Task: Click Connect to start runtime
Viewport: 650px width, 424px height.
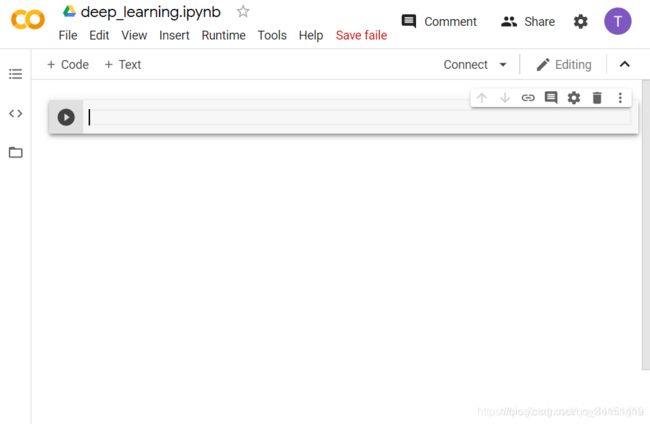Action: [466, 65]
